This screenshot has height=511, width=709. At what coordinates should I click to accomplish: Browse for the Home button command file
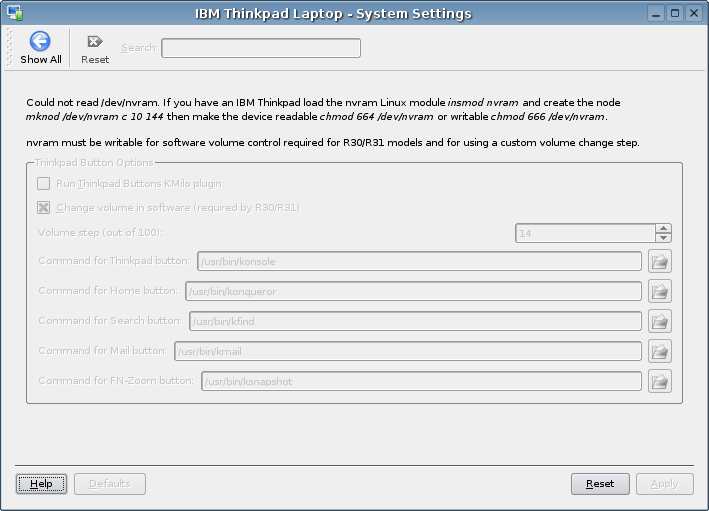point(660,291)
